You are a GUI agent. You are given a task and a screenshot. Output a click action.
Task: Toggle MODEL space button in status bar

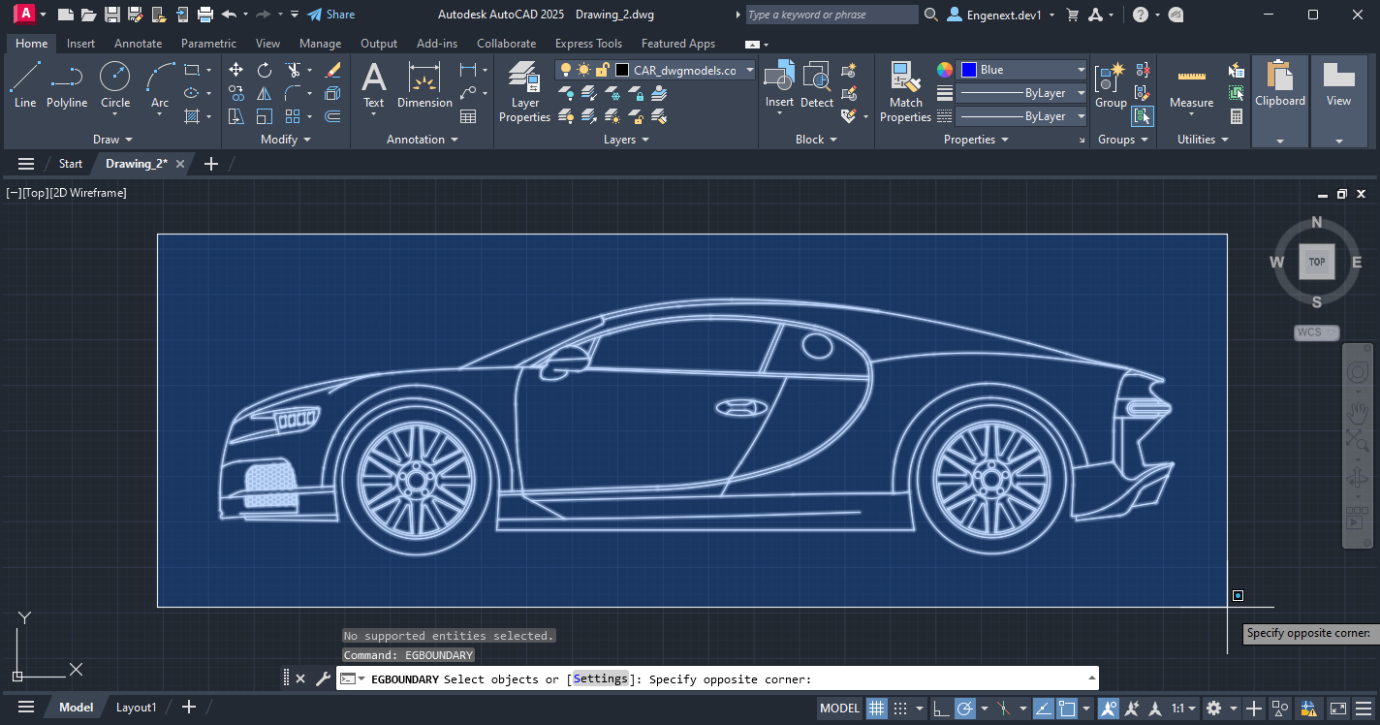point(839,708)
